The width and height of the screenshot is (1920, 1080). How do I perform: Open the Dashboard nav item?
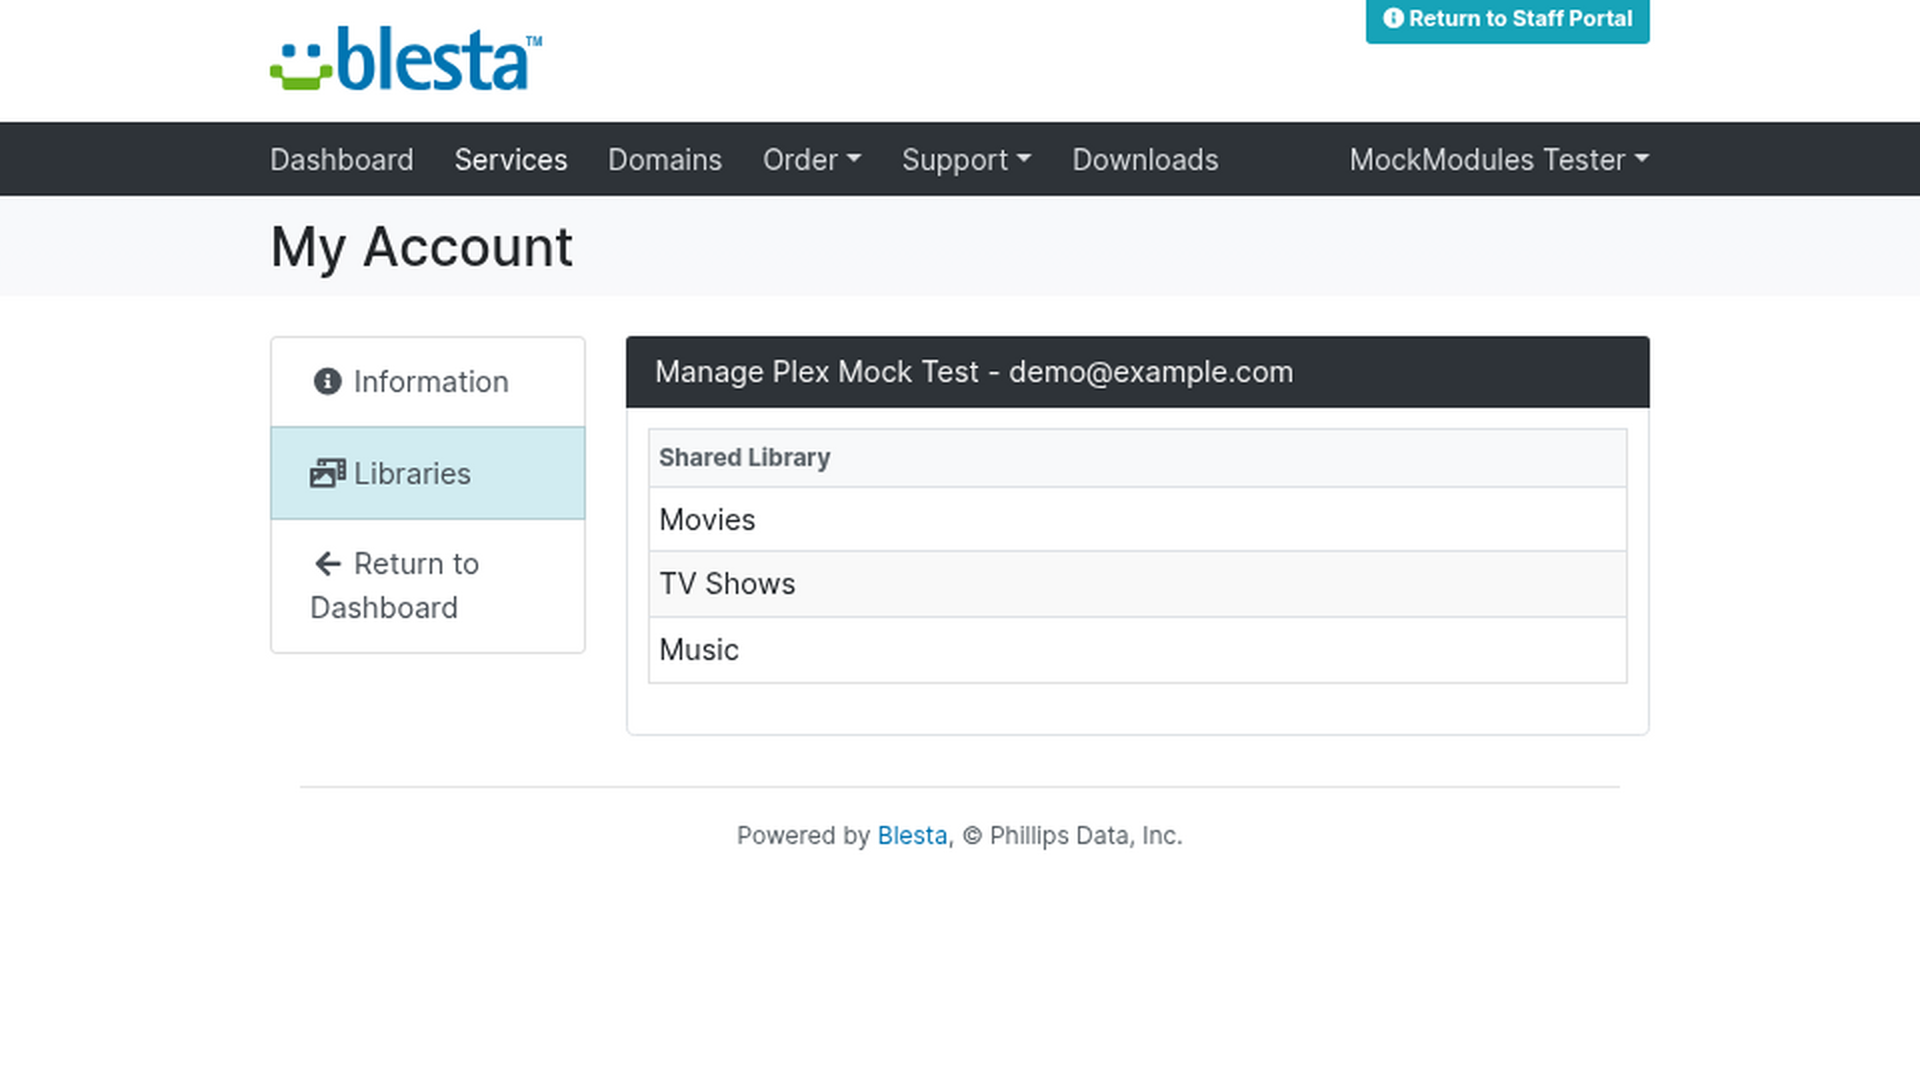341,159
